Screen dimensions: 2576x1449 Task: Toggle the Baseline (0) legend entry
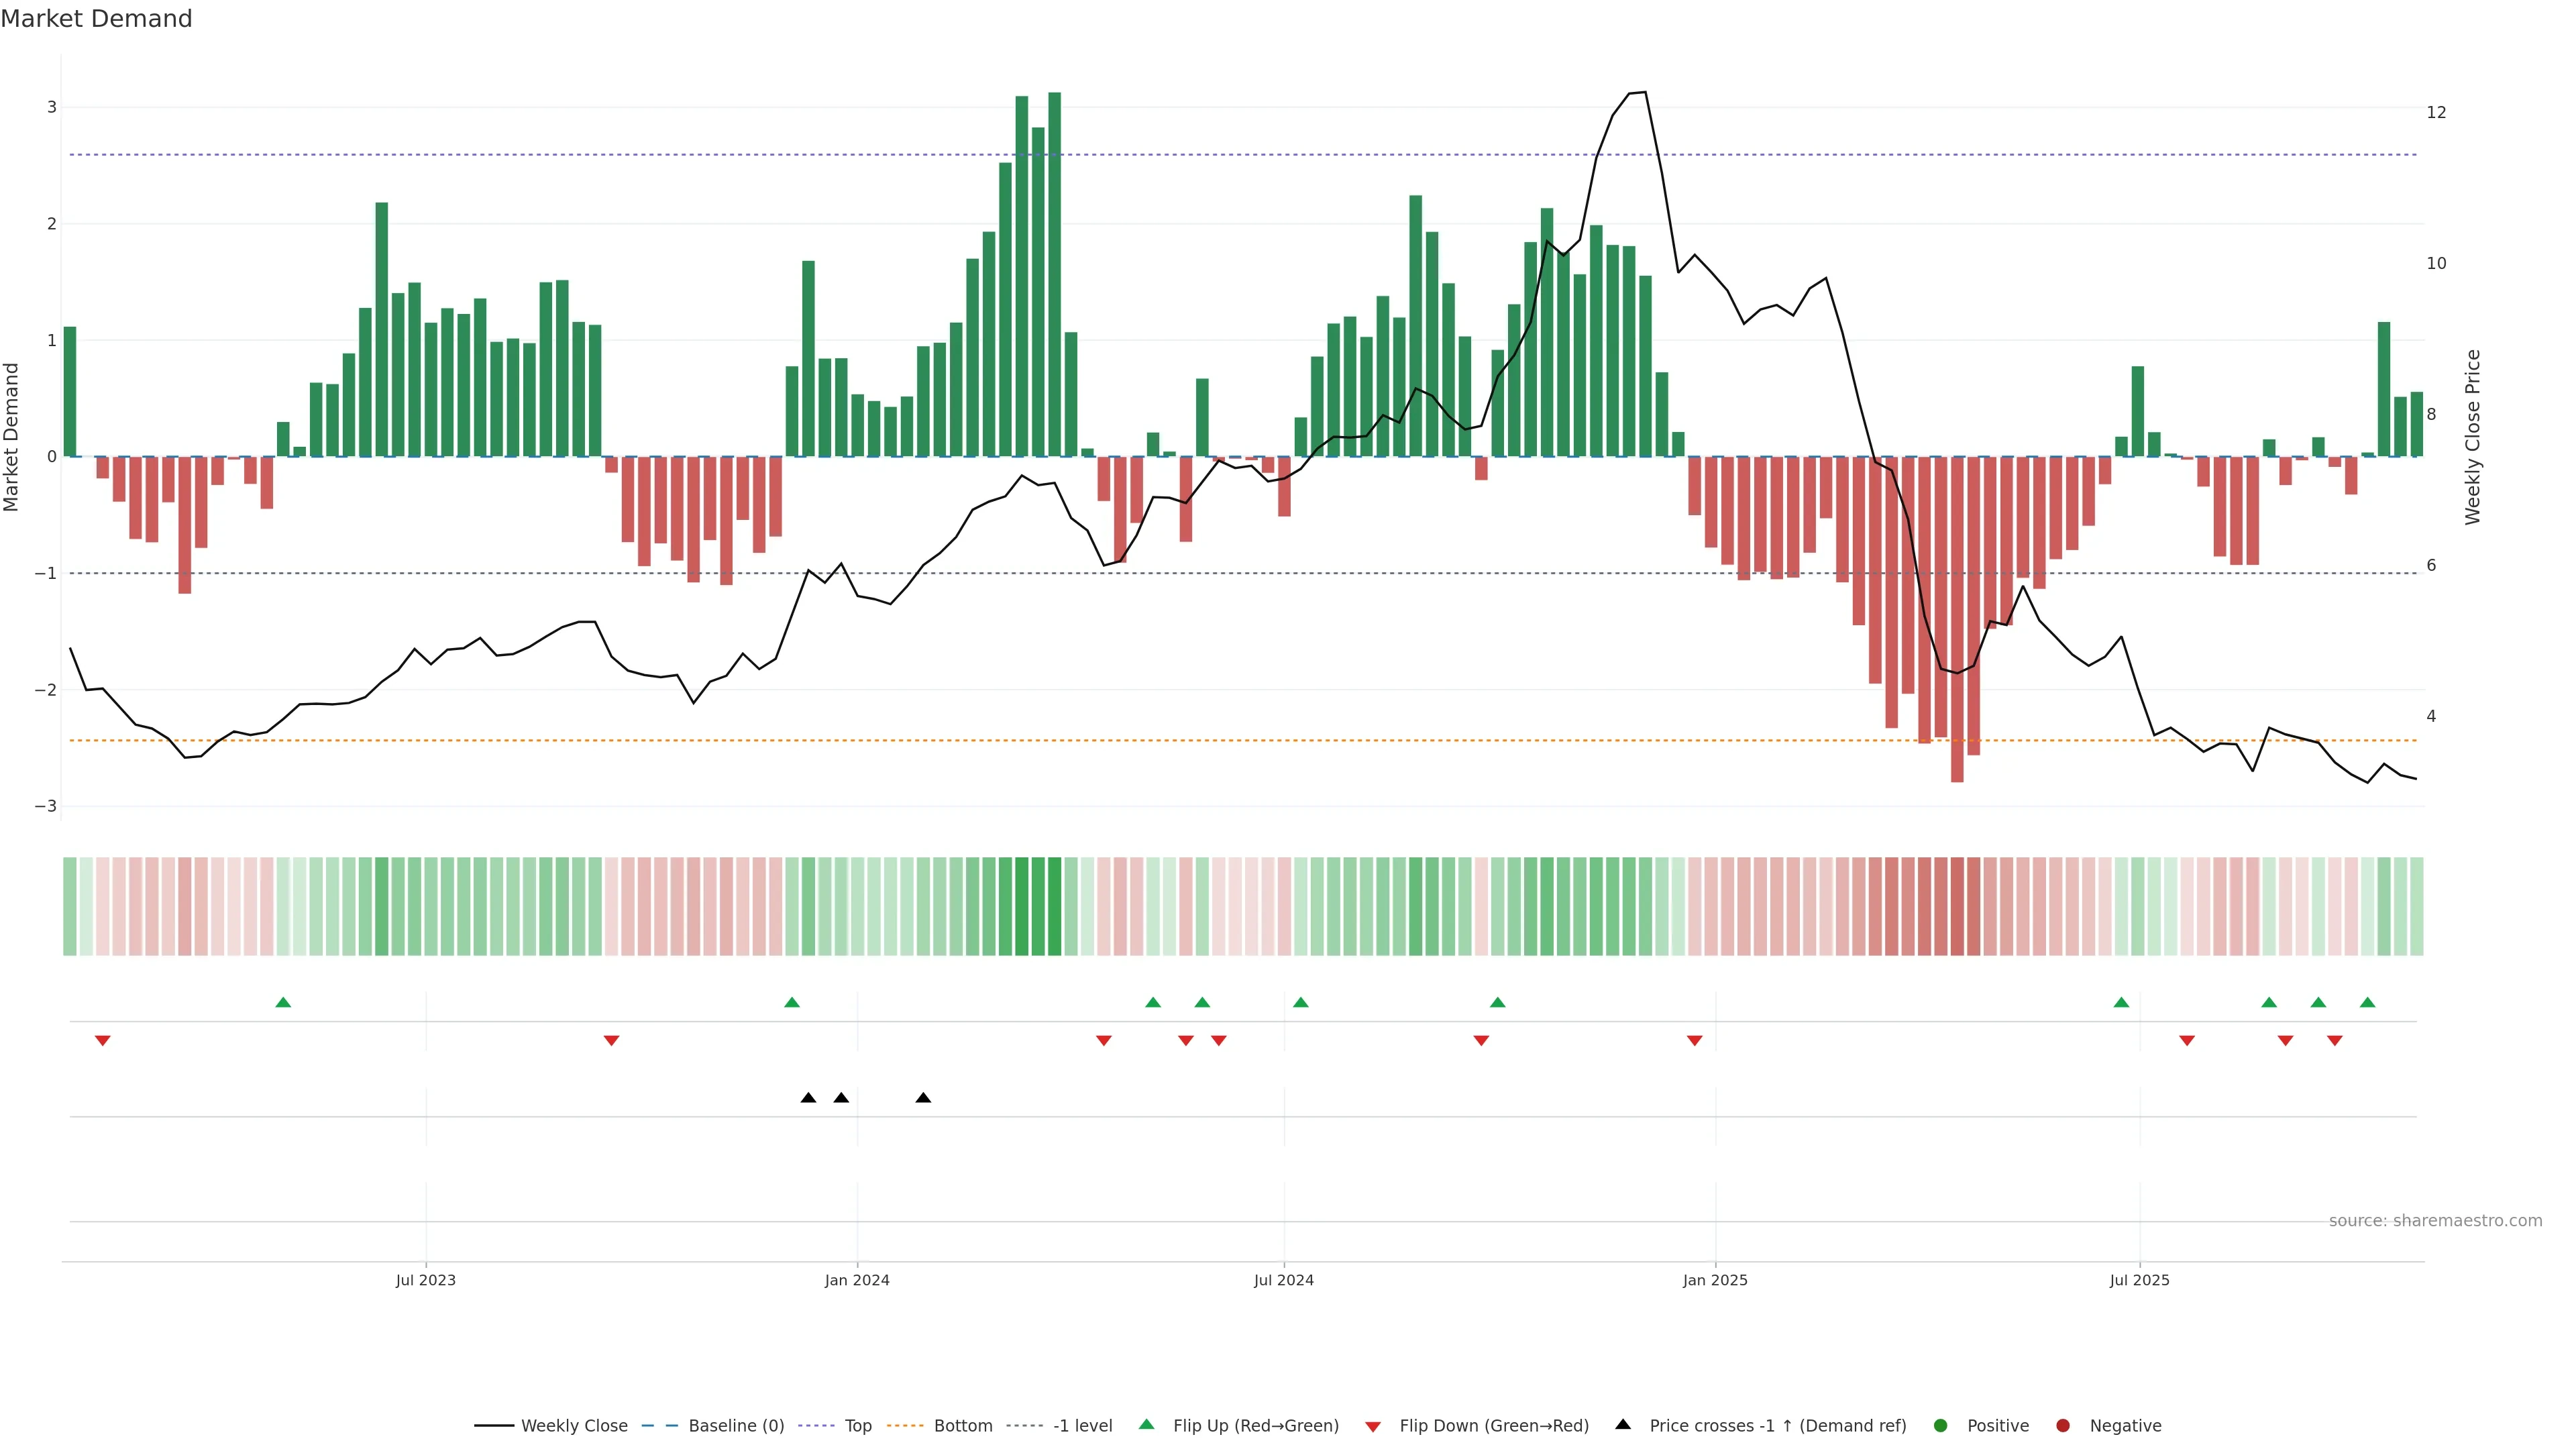tap(735, 1426)
